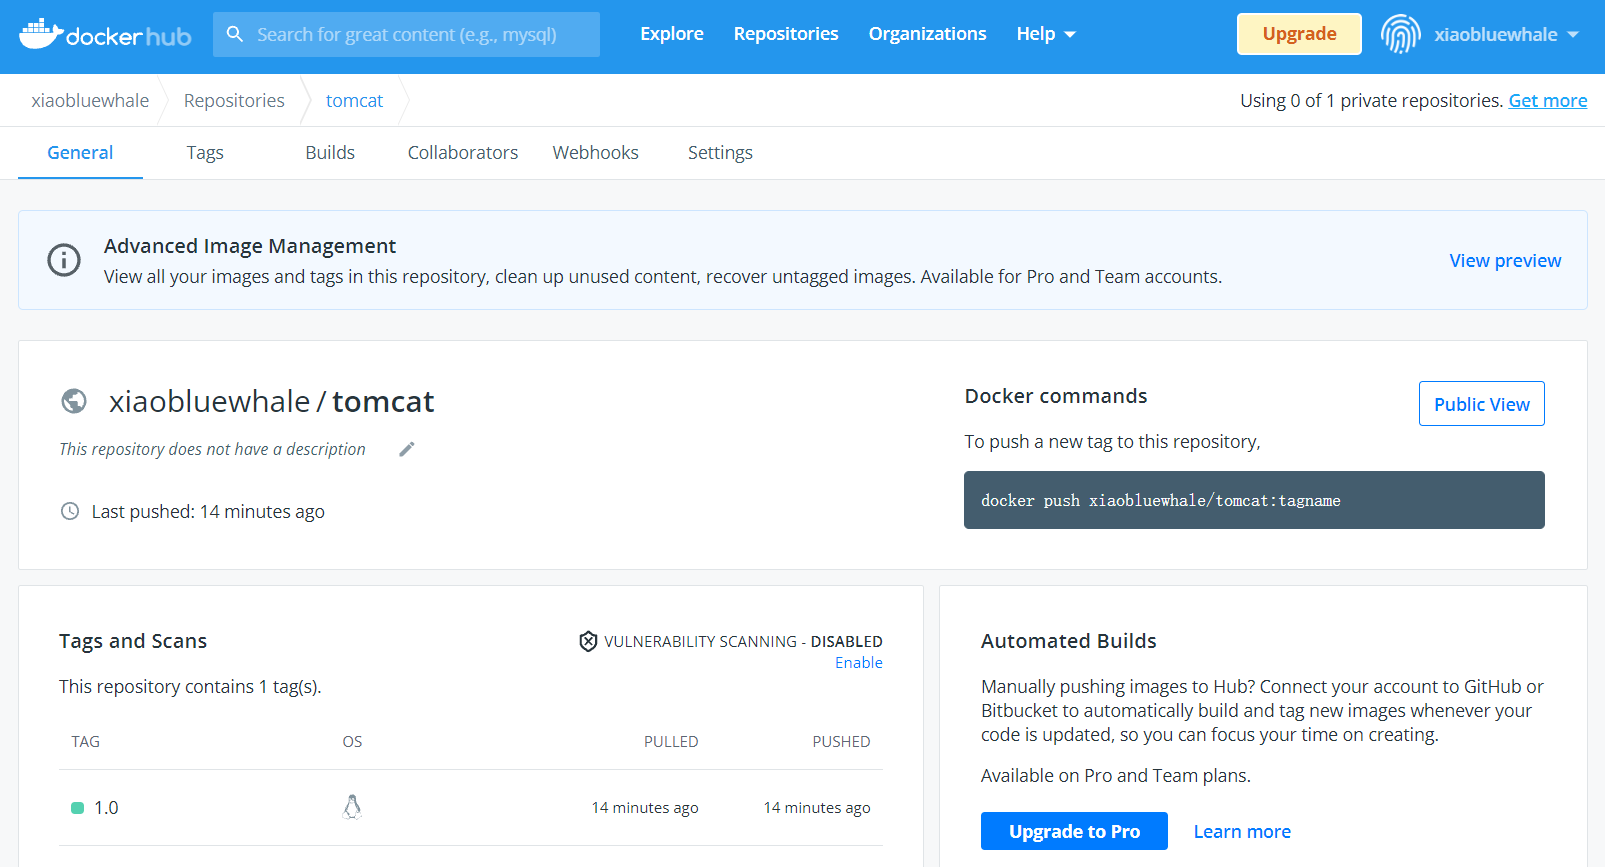Viewport: 1605px width, 867px height.
Task: Click the xiaobluewhale breadcrumb
Action: coord(90,101)
